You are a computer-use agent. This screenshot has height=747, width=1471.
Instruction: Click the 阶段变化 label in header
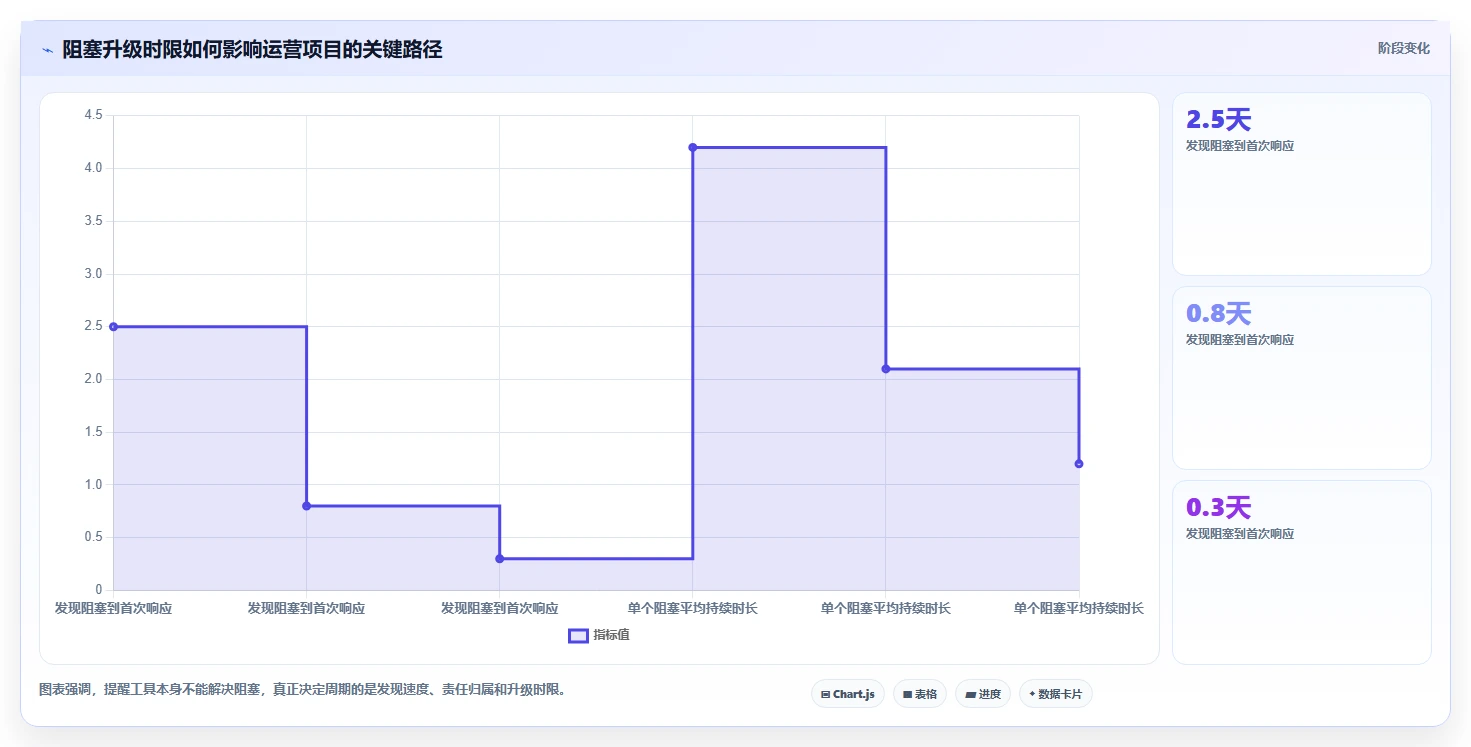click(1403, 48)
